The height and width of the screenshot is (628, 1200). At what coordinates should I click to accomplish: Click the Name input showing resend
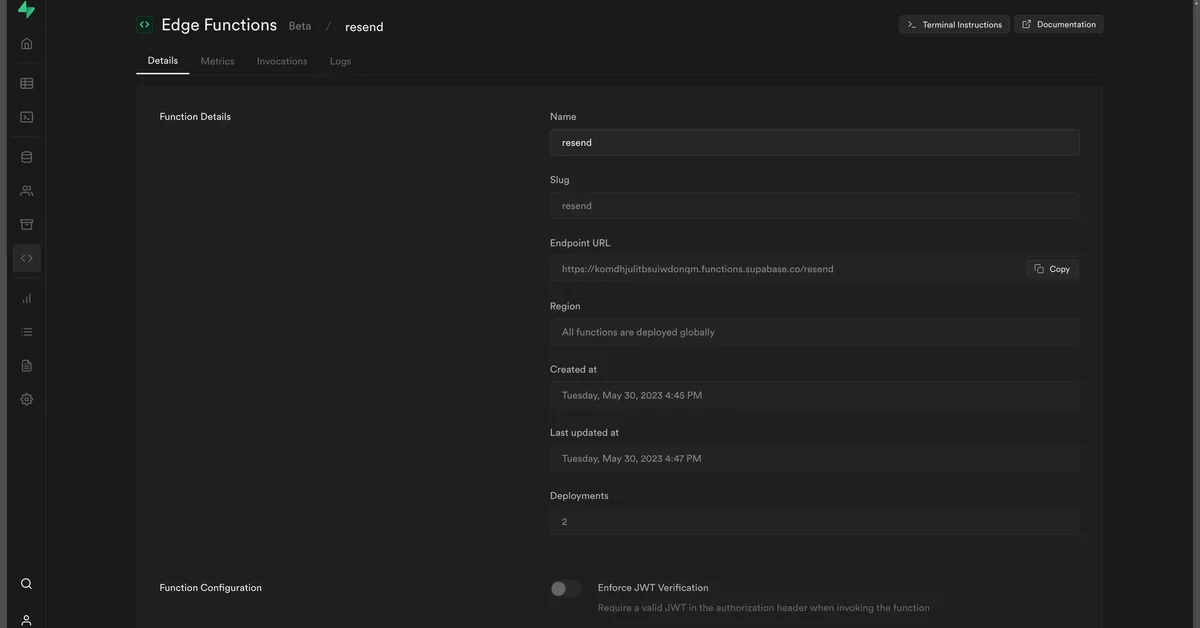pyautogui.click(x=814, y=141)
